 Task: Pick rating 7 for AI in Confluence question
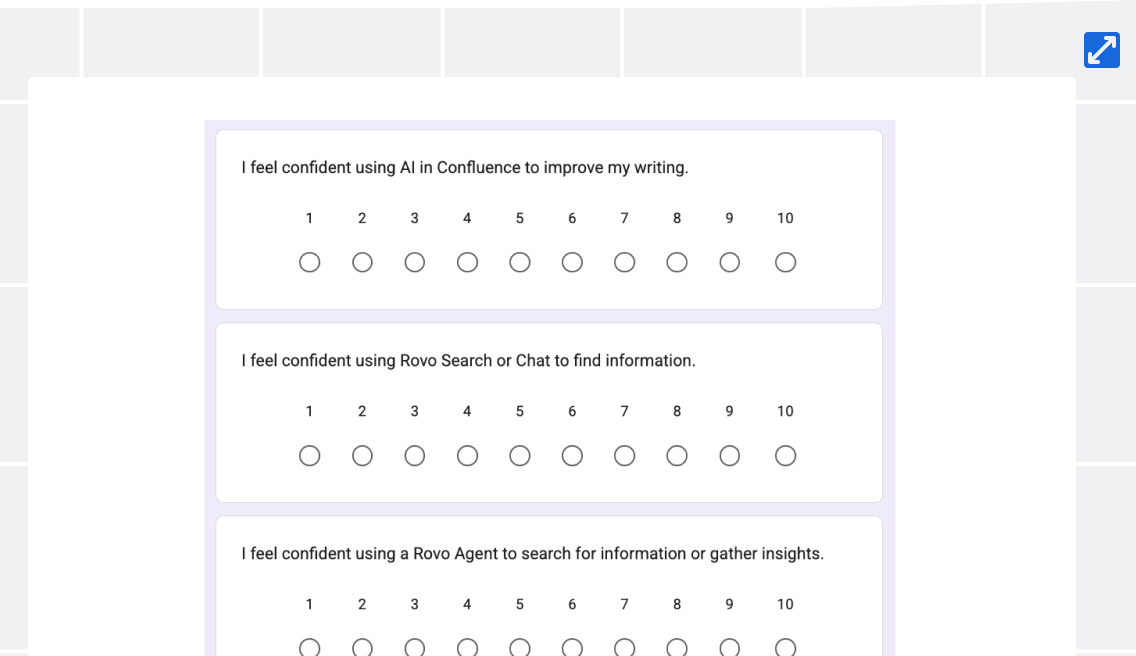(625, 262)
